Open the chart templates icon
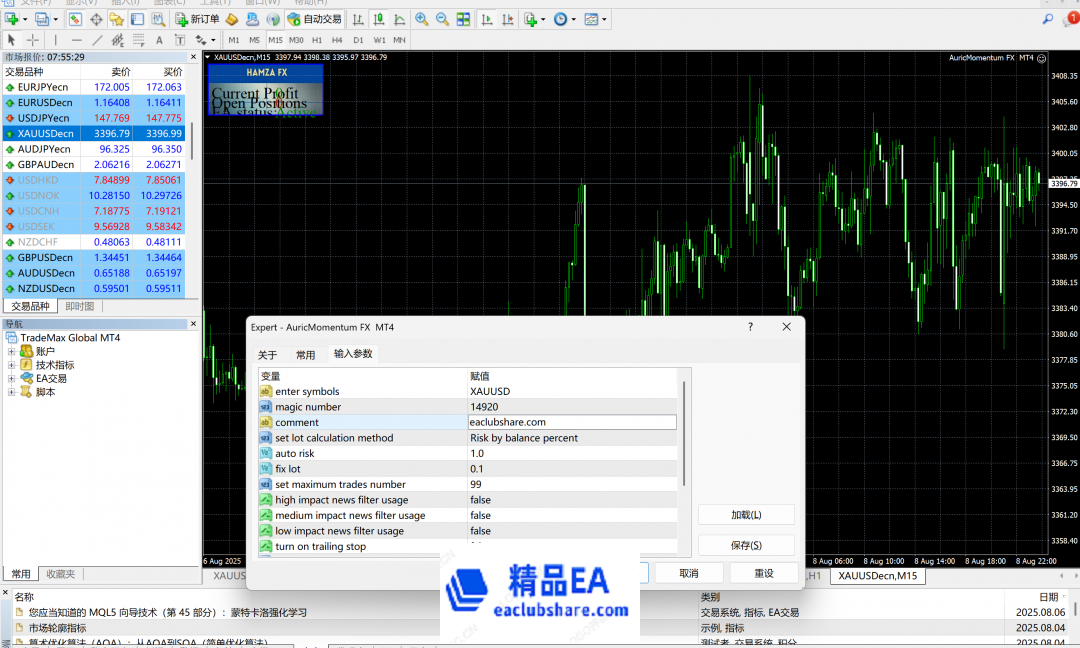This screenshot has width=1080, height=648. 591,19
